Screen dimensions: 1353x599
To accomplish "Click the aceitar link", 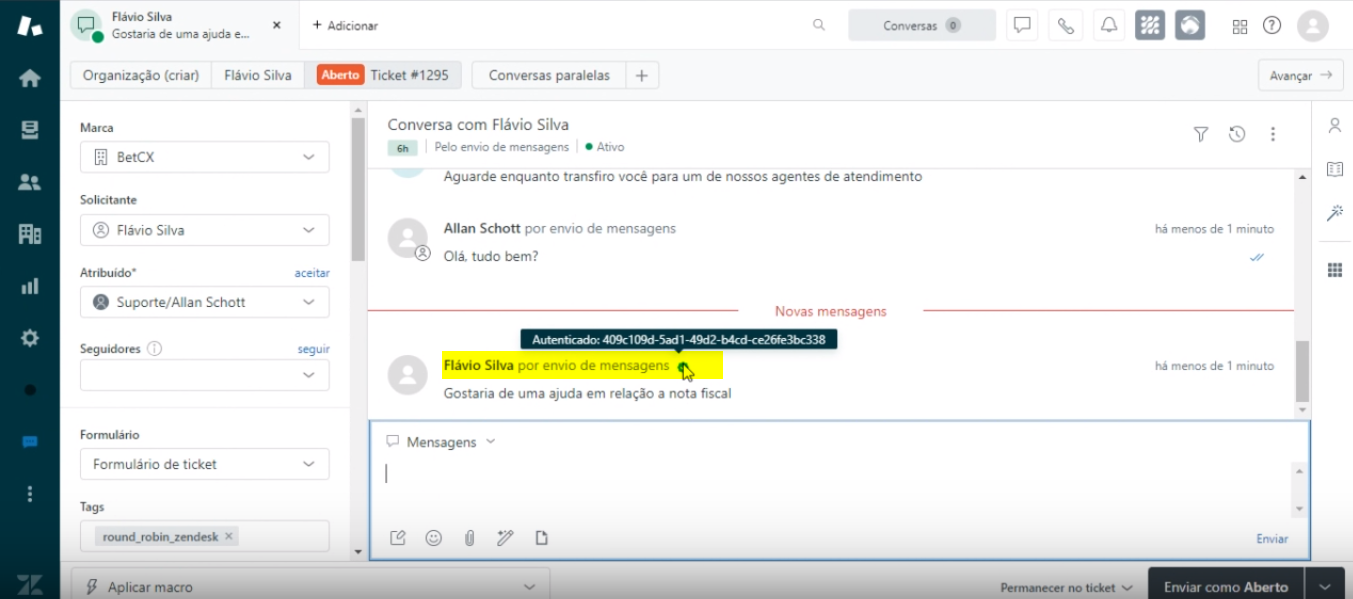I will 312,273.
